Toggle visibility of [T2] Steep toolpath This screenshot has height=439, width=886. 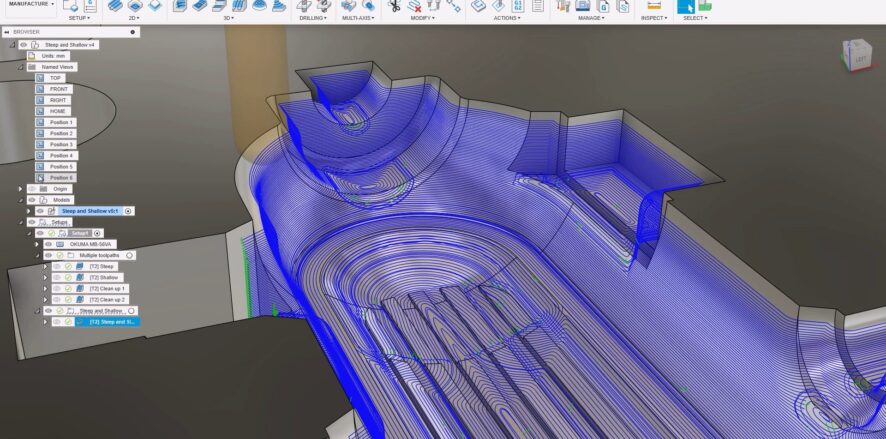(x=58, y=267)
